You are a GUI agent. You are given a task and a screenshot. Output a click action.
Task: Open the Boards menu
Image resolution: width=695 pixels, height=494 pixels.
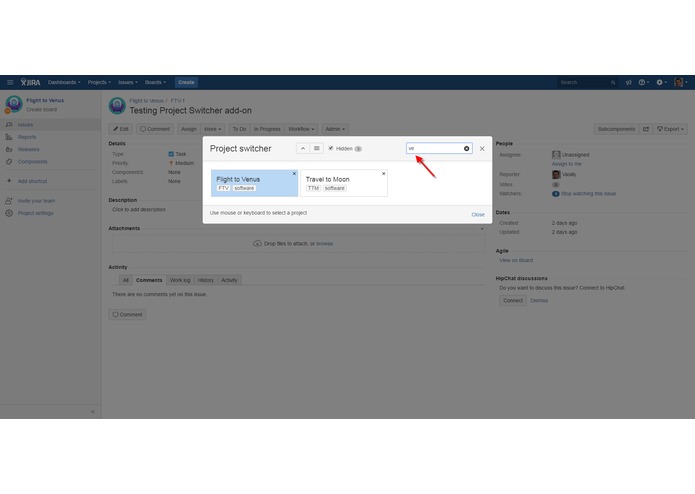coord(155,82)
